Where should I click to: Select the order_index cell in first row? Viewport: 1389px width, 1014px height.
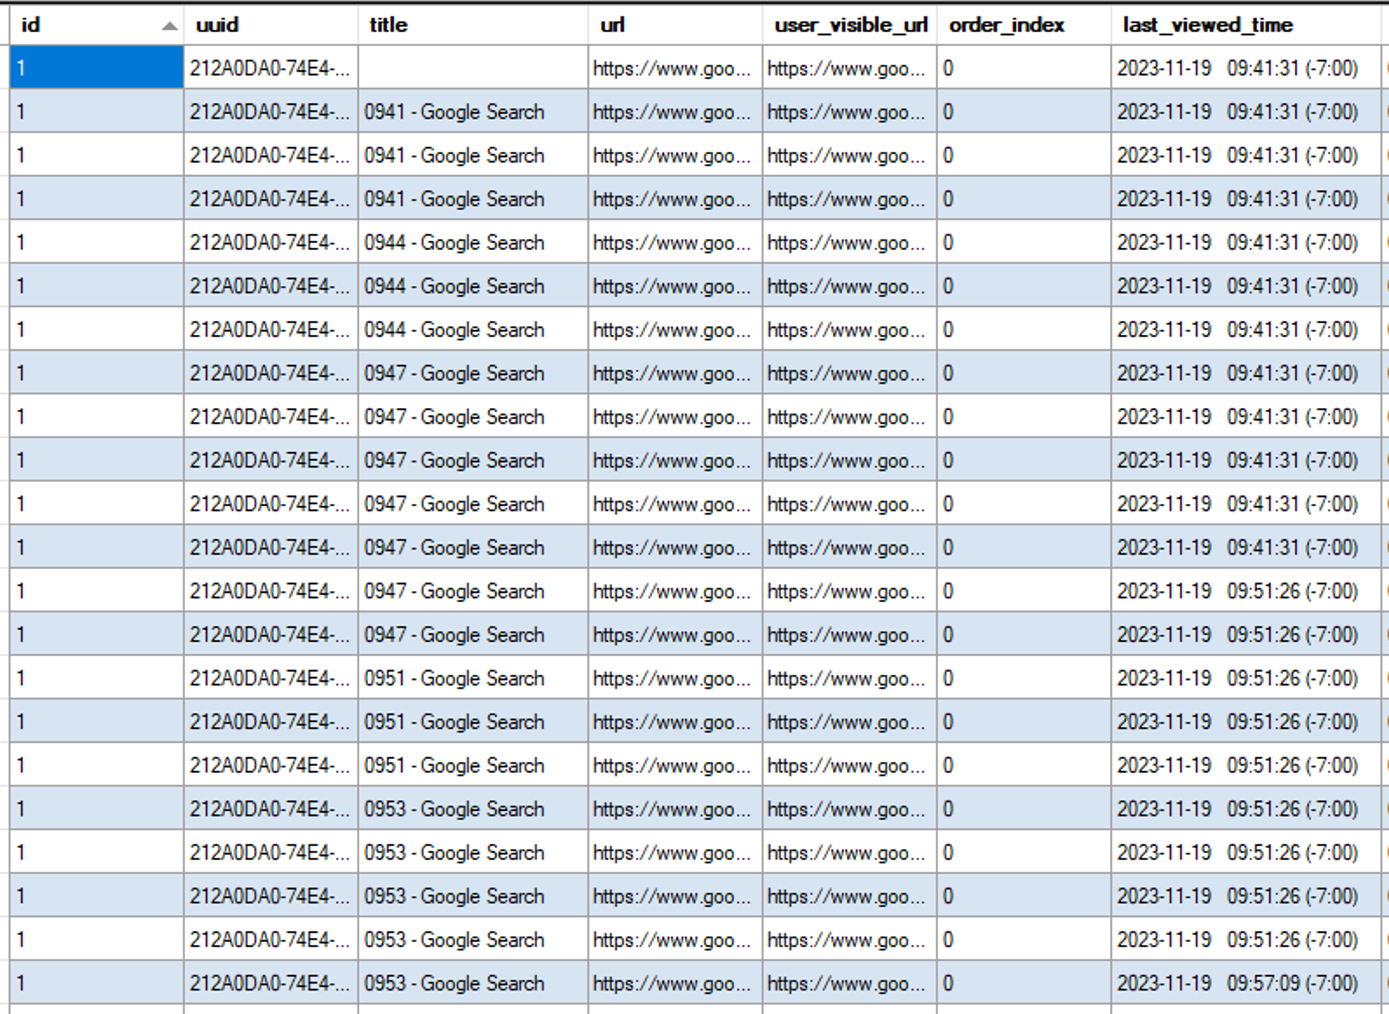tap(1022, 68)
